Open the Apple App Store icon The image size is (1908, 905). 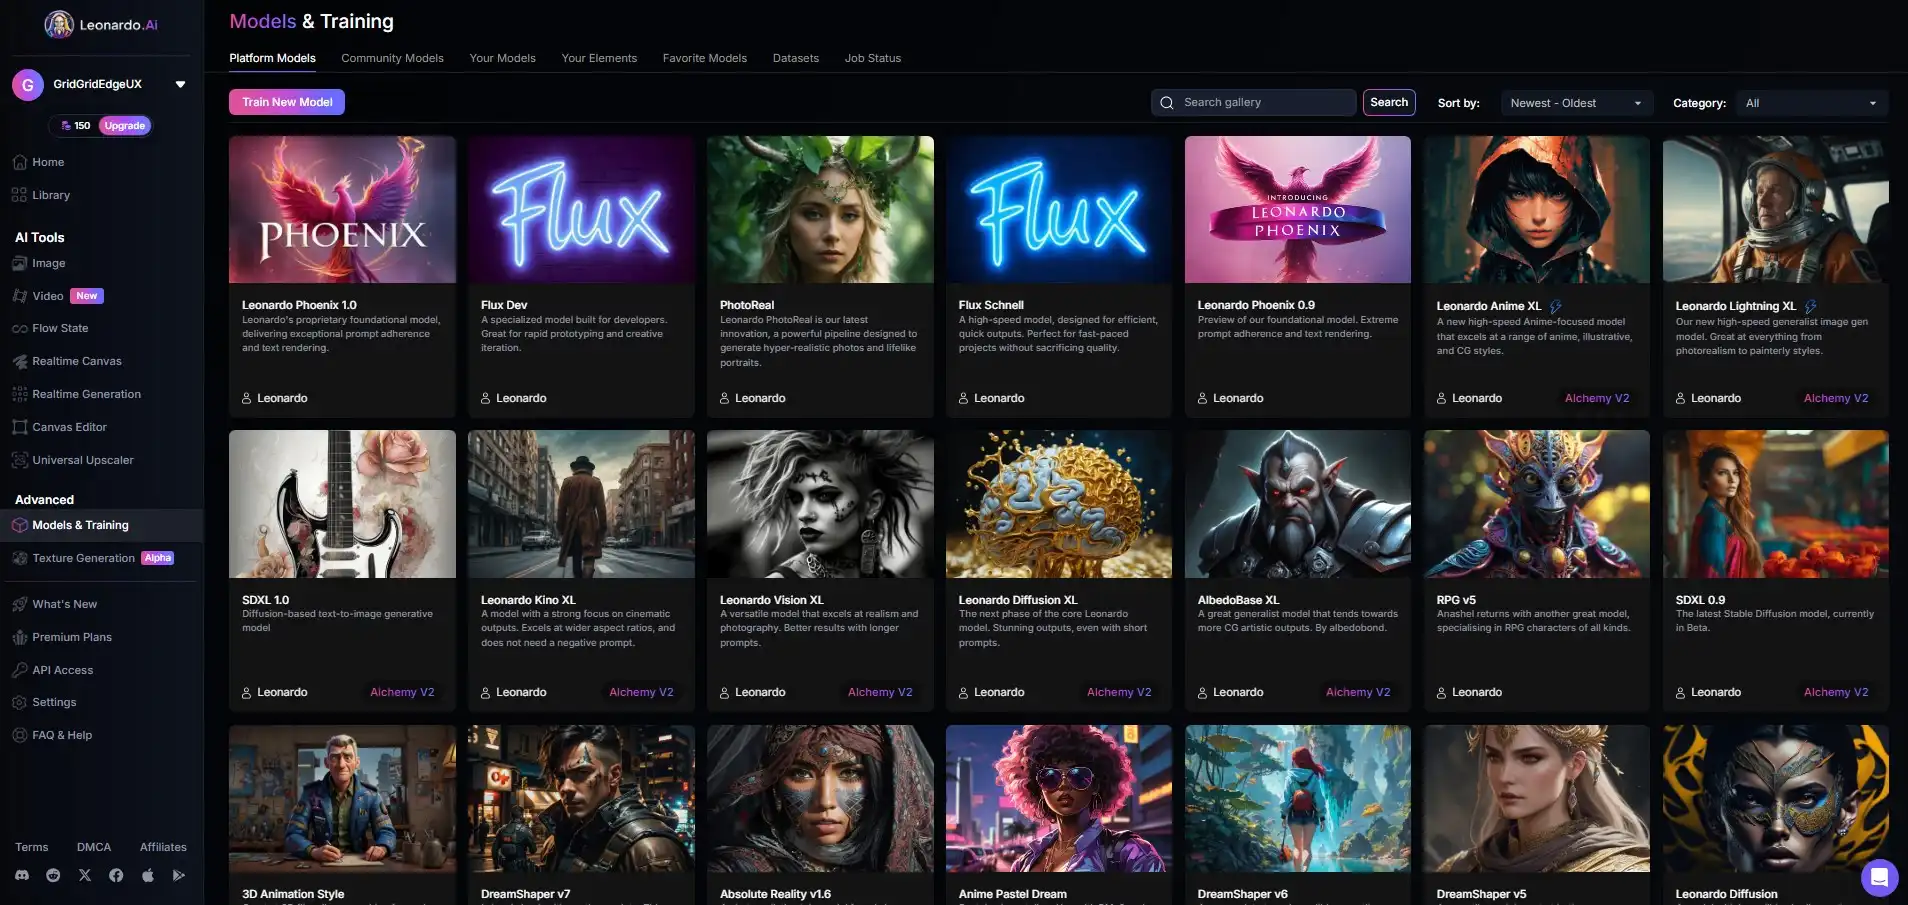tap(148, 875)
